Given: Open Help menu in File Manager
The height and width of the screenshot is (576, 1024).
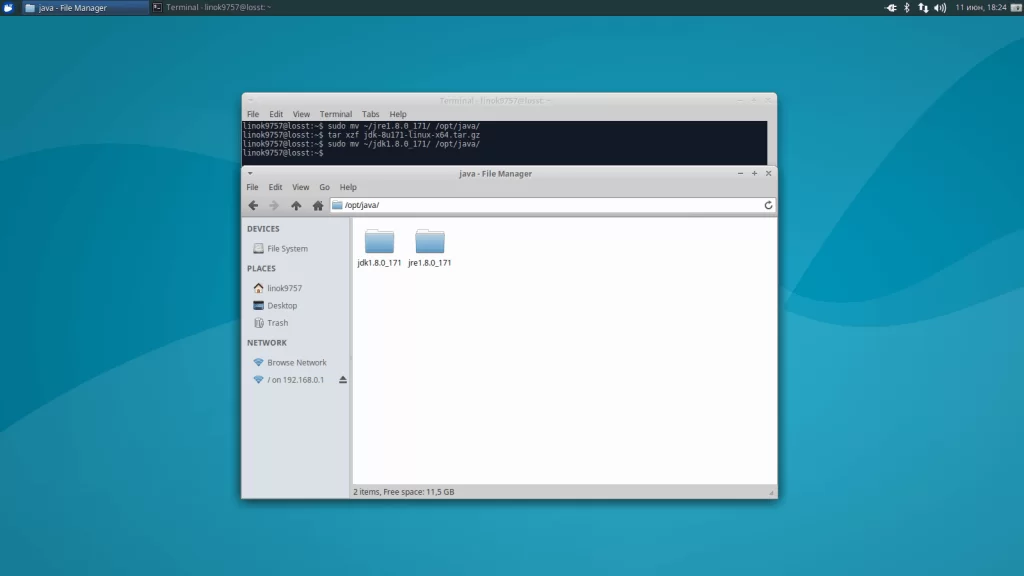Looking at the screenshot, I should point(348,187).
